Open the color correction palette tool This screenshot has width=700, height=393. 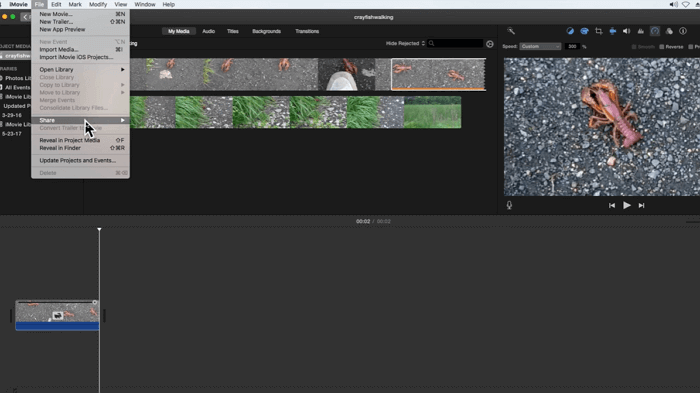584,31
